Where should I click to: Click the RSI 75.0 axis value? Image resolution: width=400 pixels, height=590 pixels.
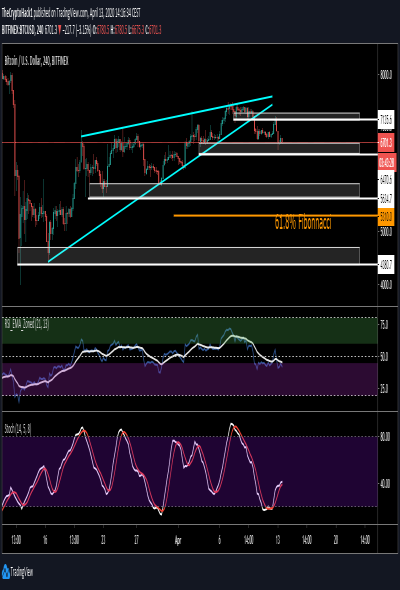point(384,325)
